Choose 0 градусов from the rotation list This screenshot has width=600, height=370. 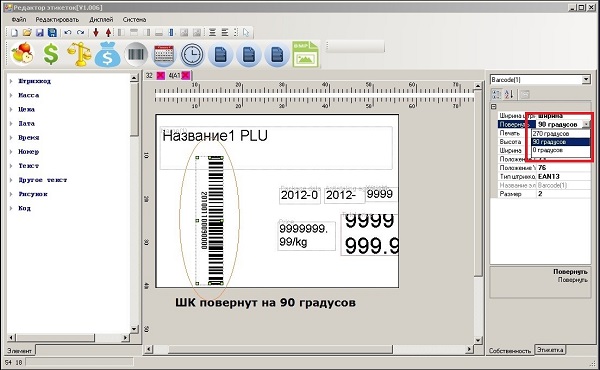(x=561, y=150)
